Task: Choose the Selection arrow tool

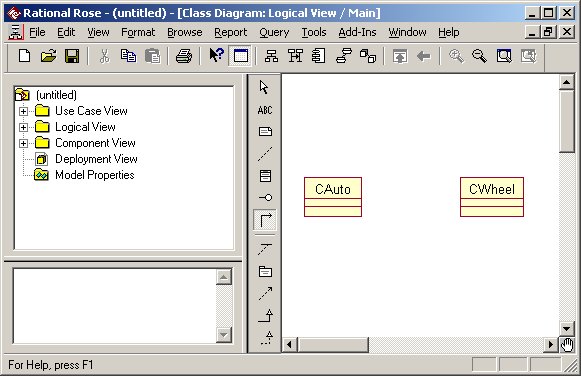Action: (264, 87)
